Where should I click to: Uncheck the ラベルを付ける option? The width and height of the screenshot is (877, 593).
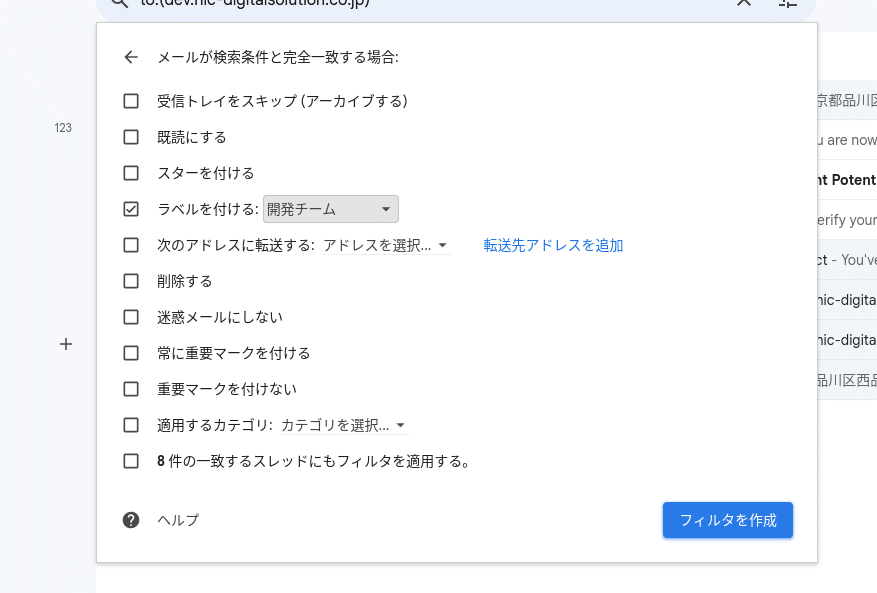tap(130, 209)
